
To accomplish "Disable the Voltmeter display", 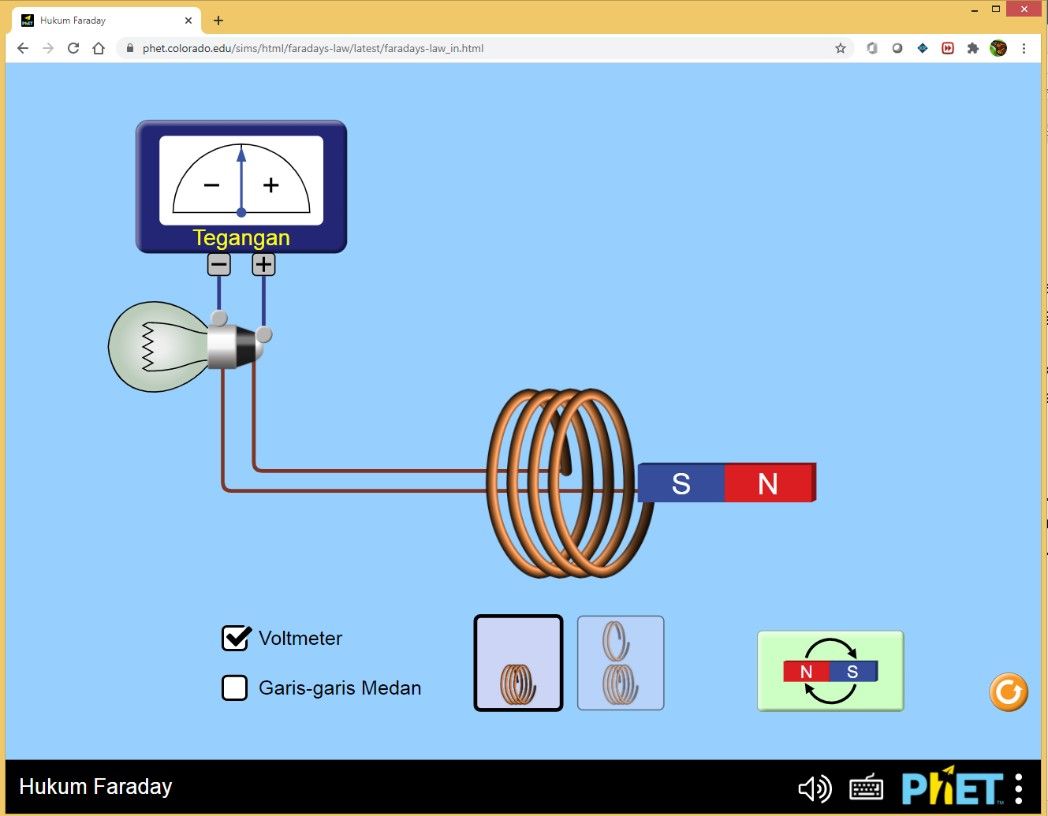I will click(x=235, y=637).
